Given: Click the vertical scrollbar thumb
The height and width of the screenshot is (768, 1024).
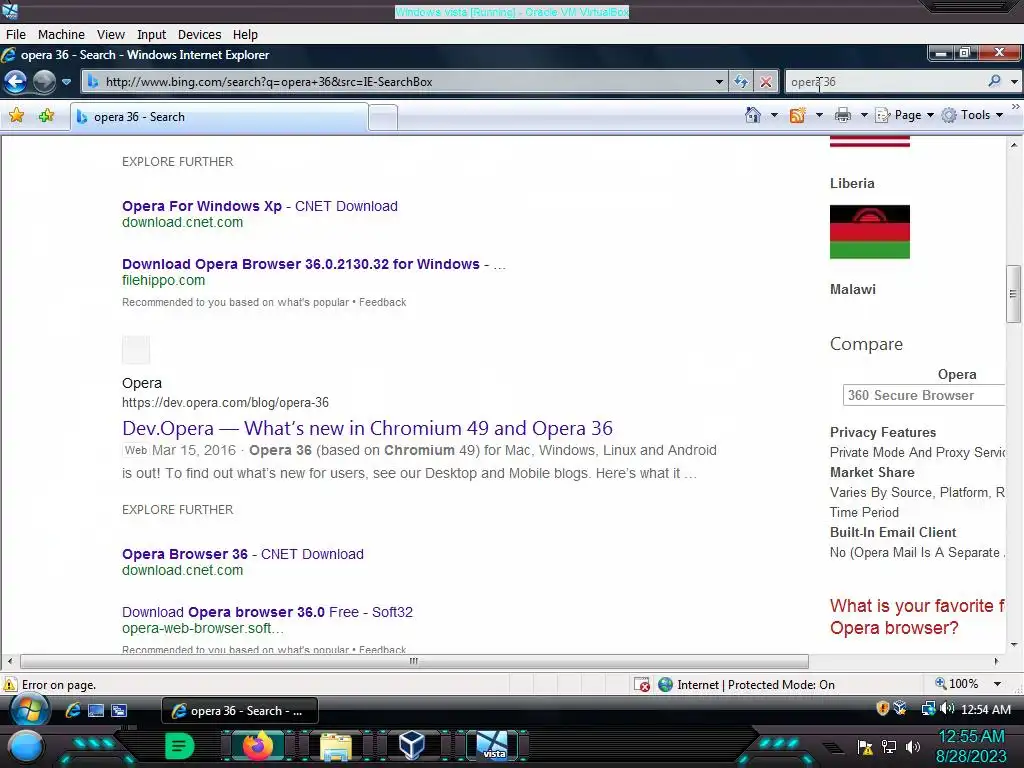Looking at the screenshot, I should (x=1013, y=293).
